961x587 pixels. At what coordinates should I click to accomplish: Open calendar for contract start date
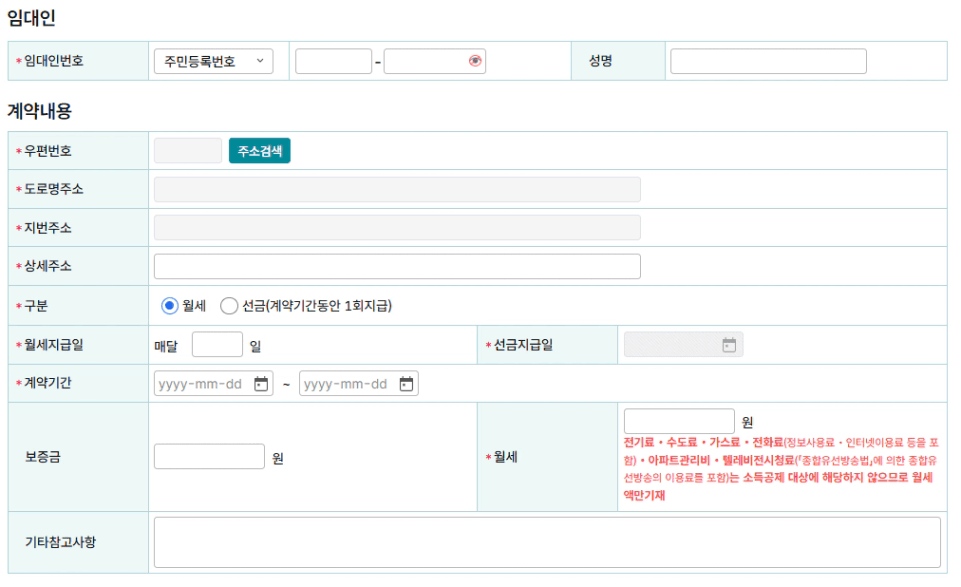[261, 384]
